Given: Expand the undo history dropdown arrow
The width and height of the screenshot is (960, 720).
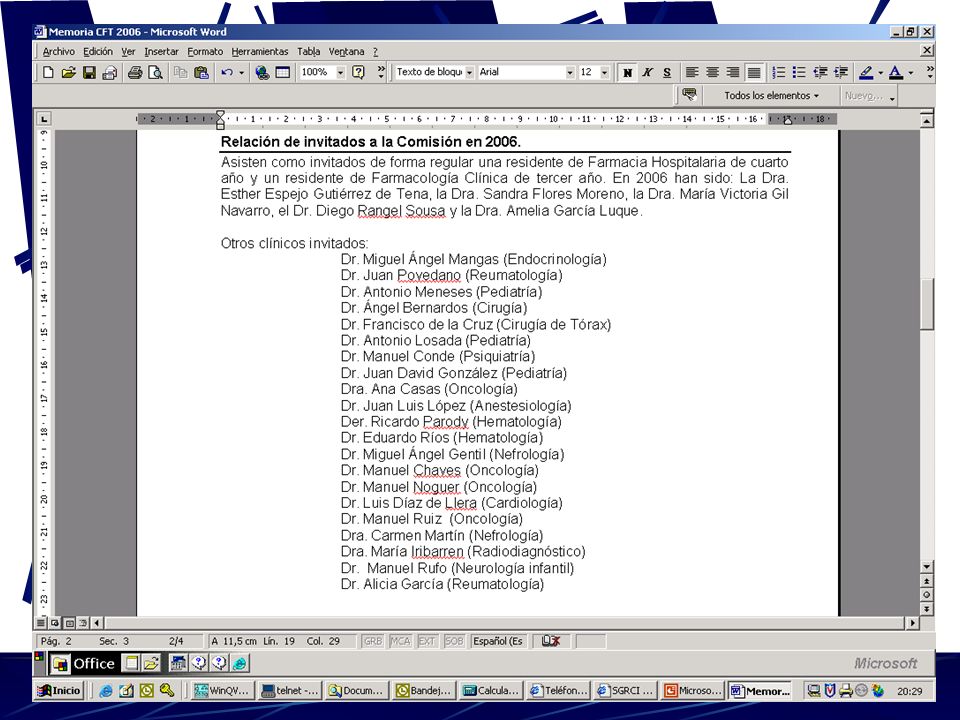Looking at the screenshot, I should click(x=241, y=73).
